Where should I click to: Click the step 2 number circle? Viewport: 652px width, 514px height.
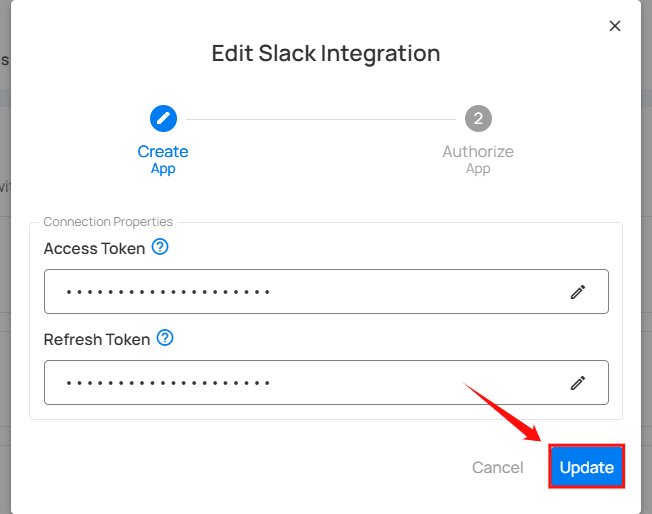pos(478,119)
